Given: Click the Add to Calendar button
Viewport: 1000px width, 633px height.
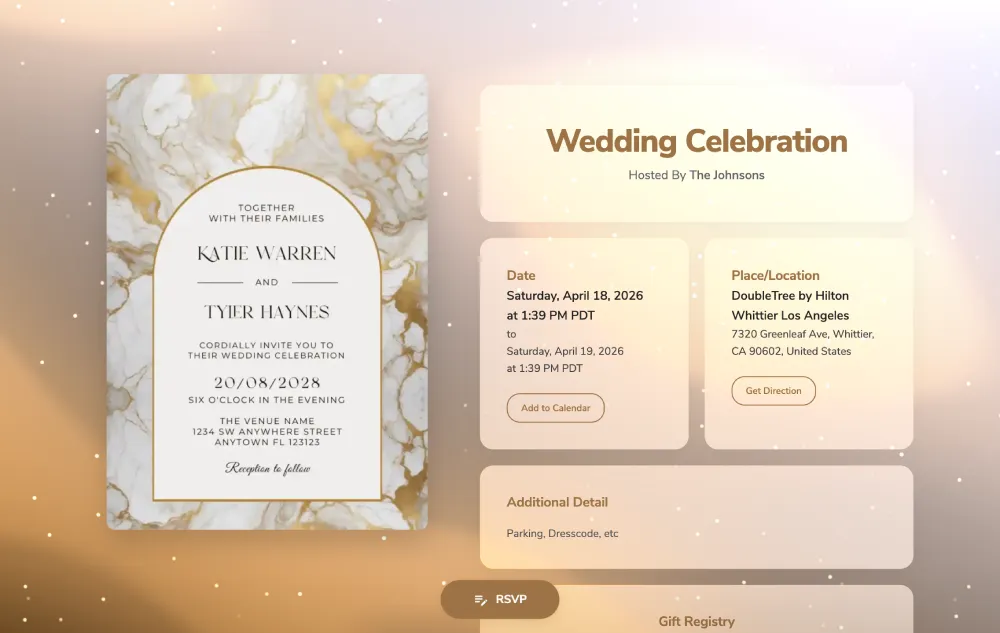Looking at the screenshot, I should (555, 408).
